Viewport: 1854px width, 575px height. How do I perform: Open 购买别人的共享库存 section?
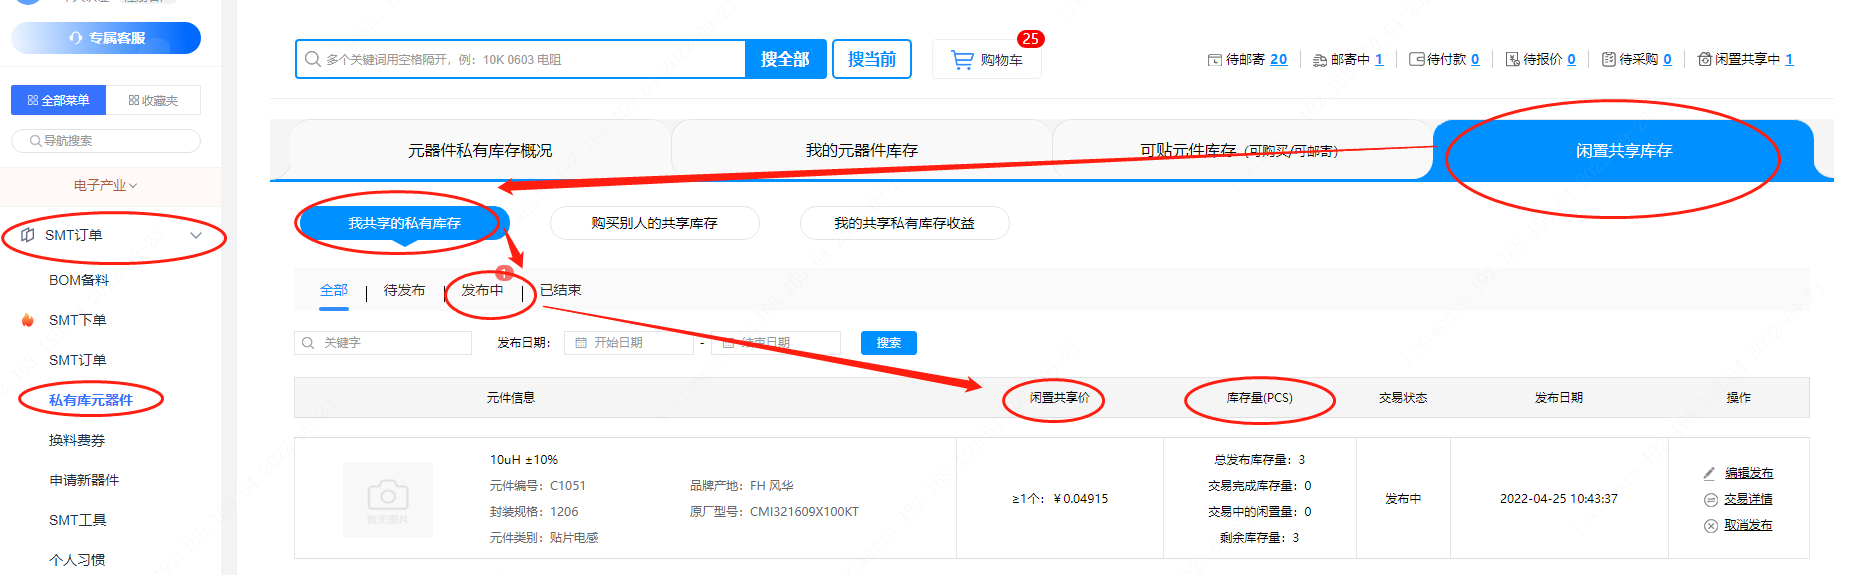pos(654,223)
